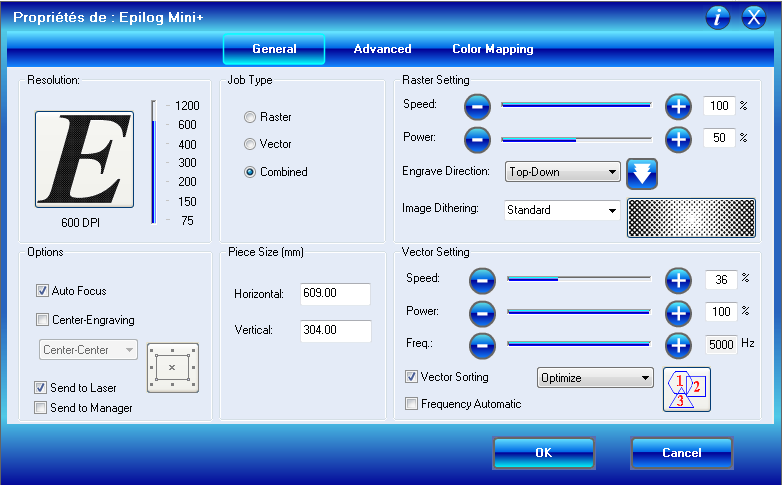Viewport: 782px width, 485px height.
Task: Click the Raster Power value field showing 50
Action: coord(719,138)
